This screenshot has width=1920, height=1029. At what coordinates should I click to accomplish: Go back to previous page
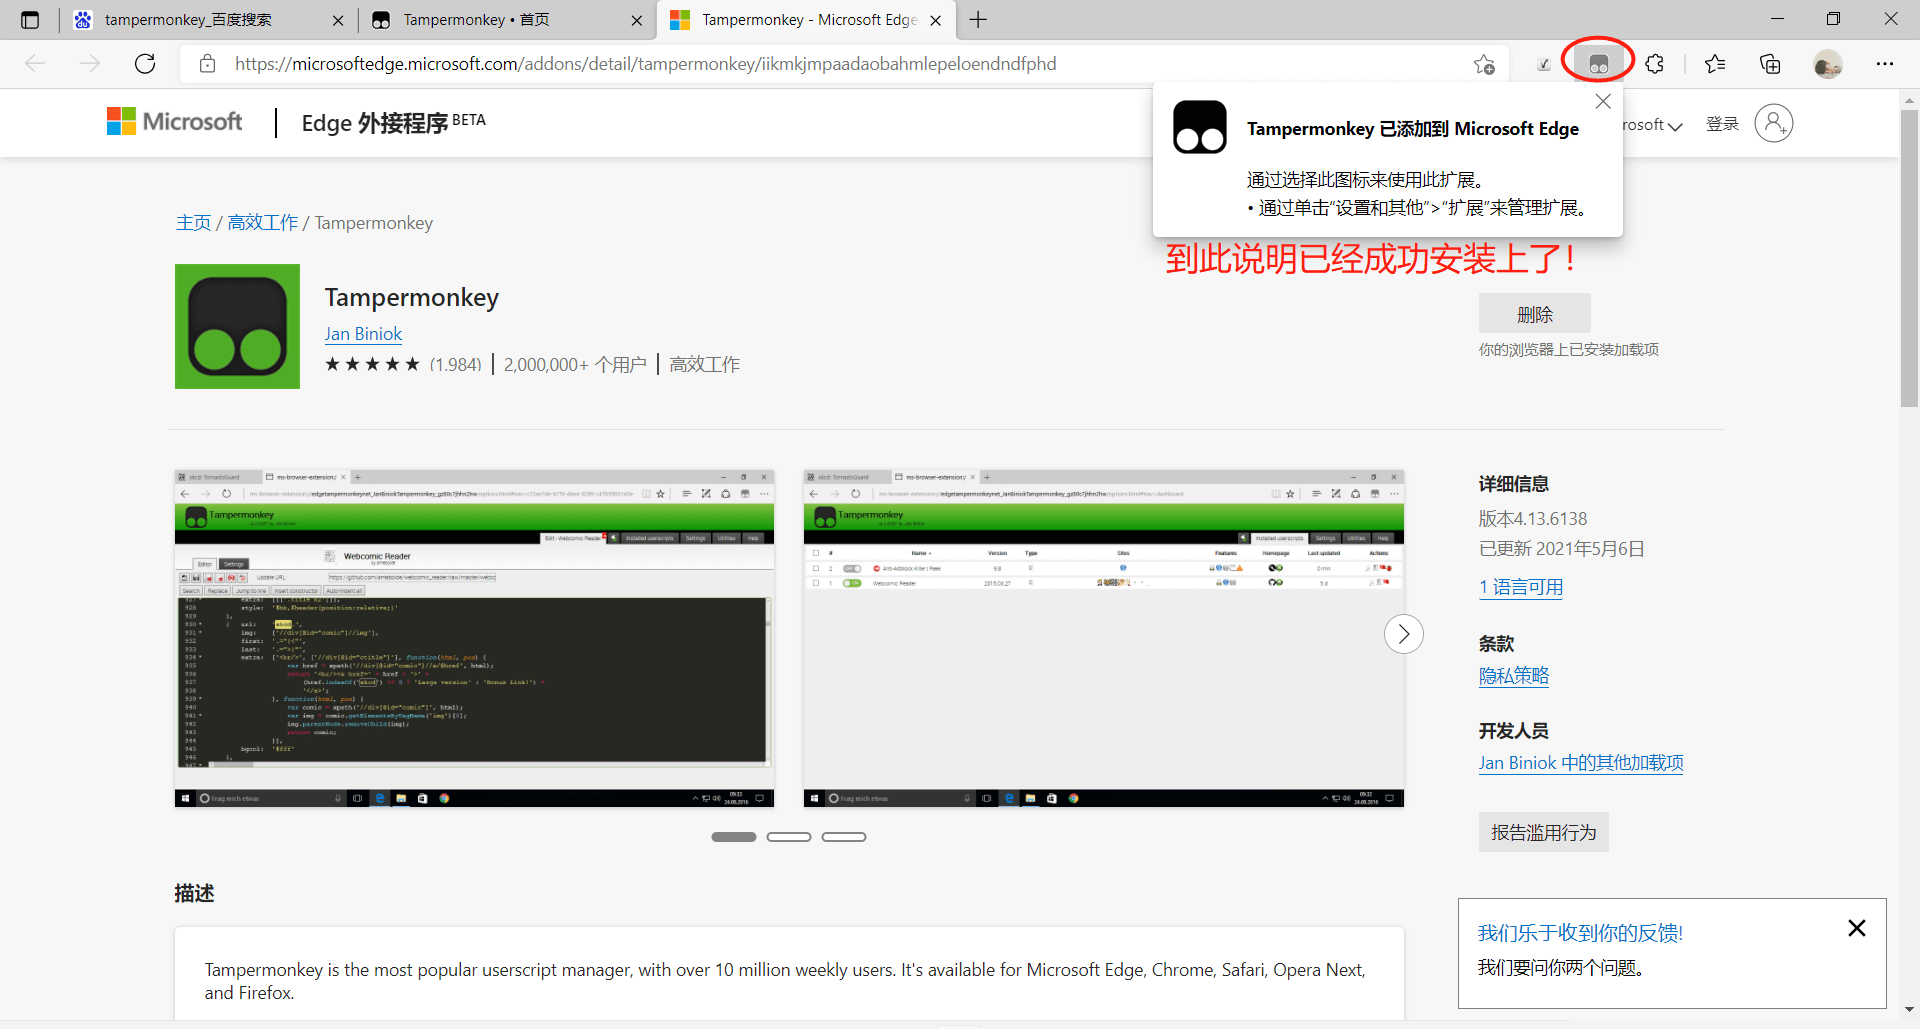click(36, 64)
